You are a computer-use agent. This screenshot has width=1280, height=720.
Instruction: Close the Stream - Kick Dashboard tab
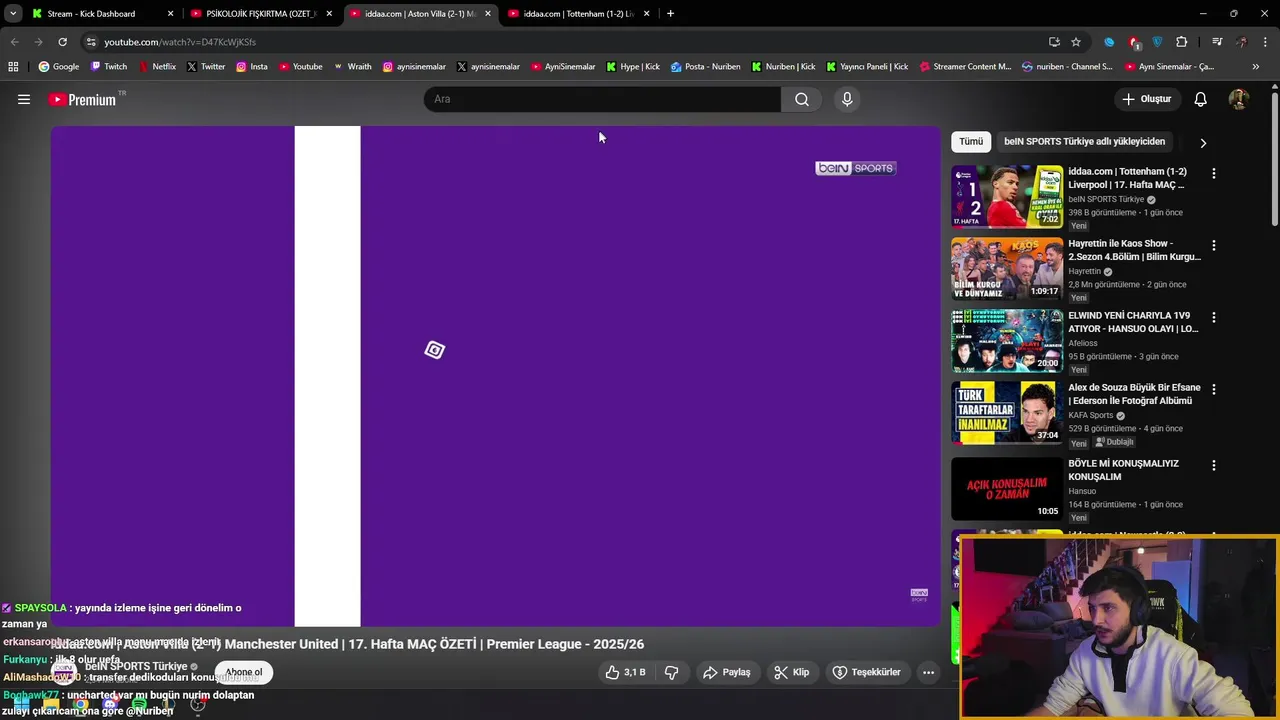171,14
